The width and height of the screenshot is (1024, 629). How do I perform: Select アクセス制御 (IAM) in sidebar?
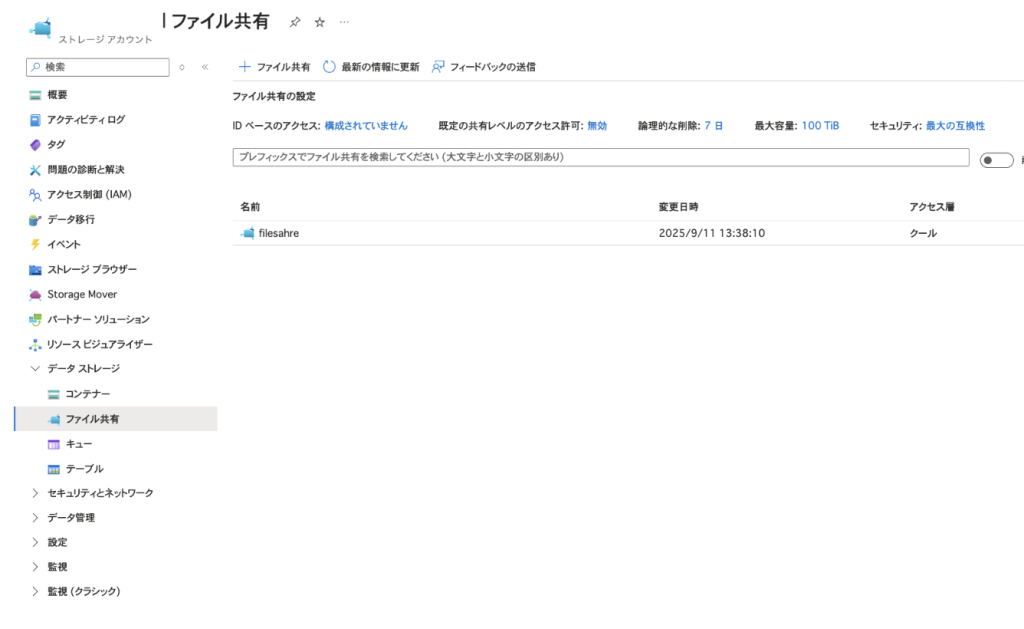pos(89,195)
